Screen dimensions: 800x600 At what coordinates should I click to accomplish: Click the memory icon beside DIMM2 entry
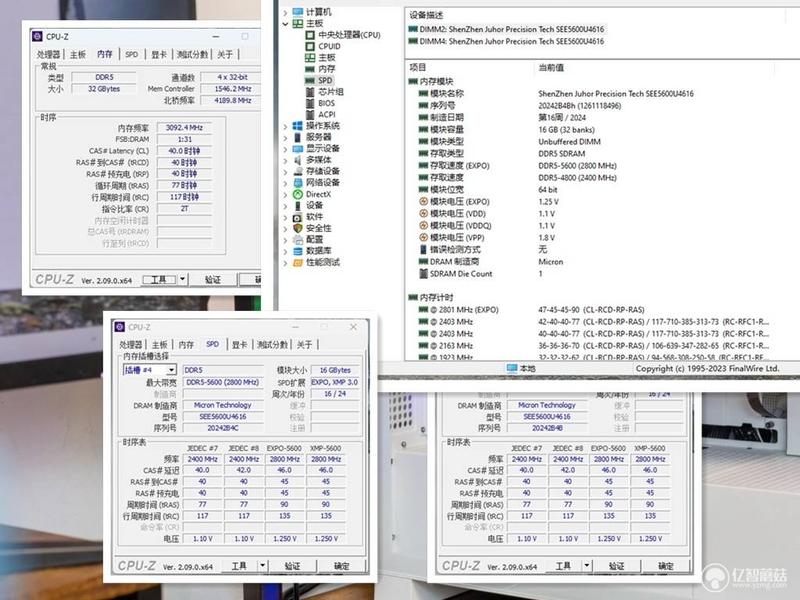click(413, 29)
